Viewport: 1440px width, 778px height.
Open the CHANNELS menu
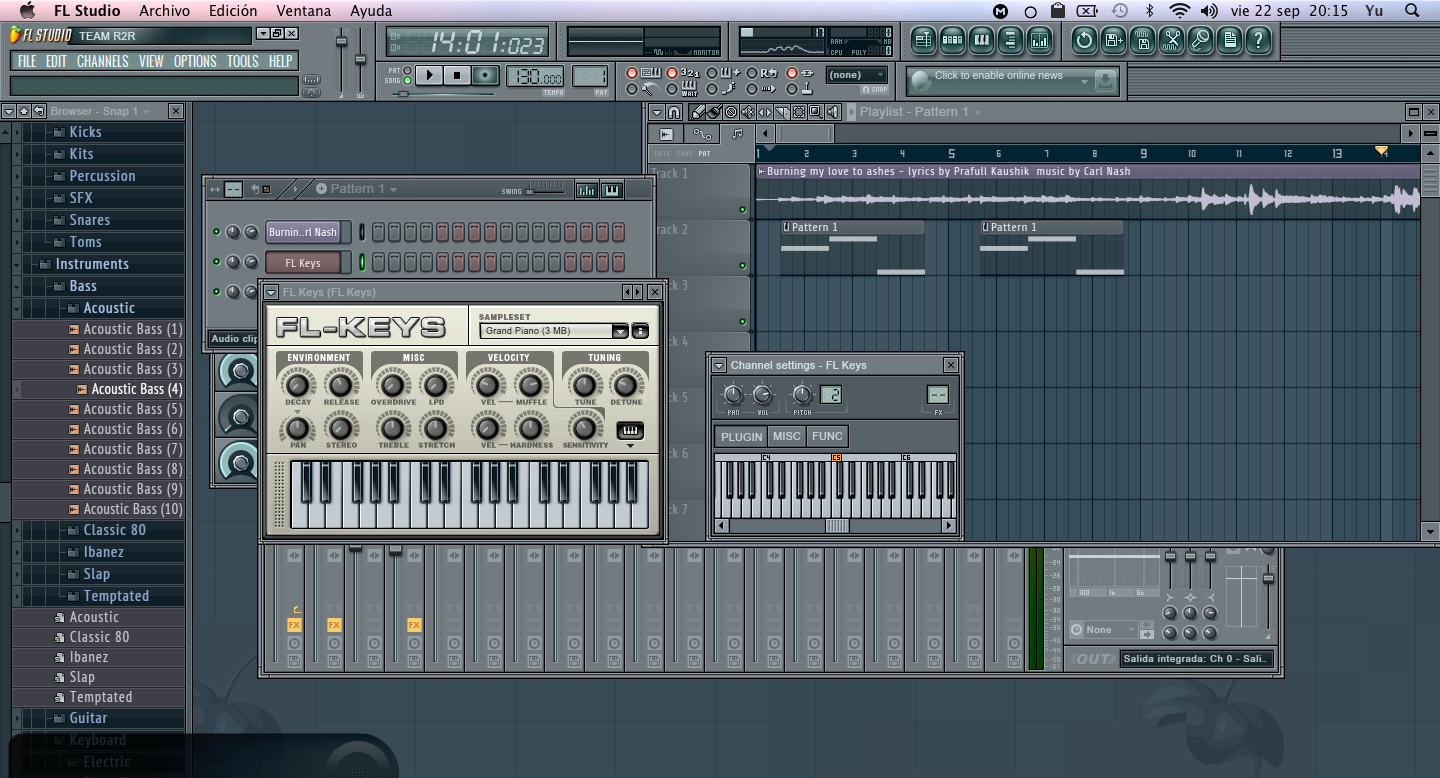(103, 61)
